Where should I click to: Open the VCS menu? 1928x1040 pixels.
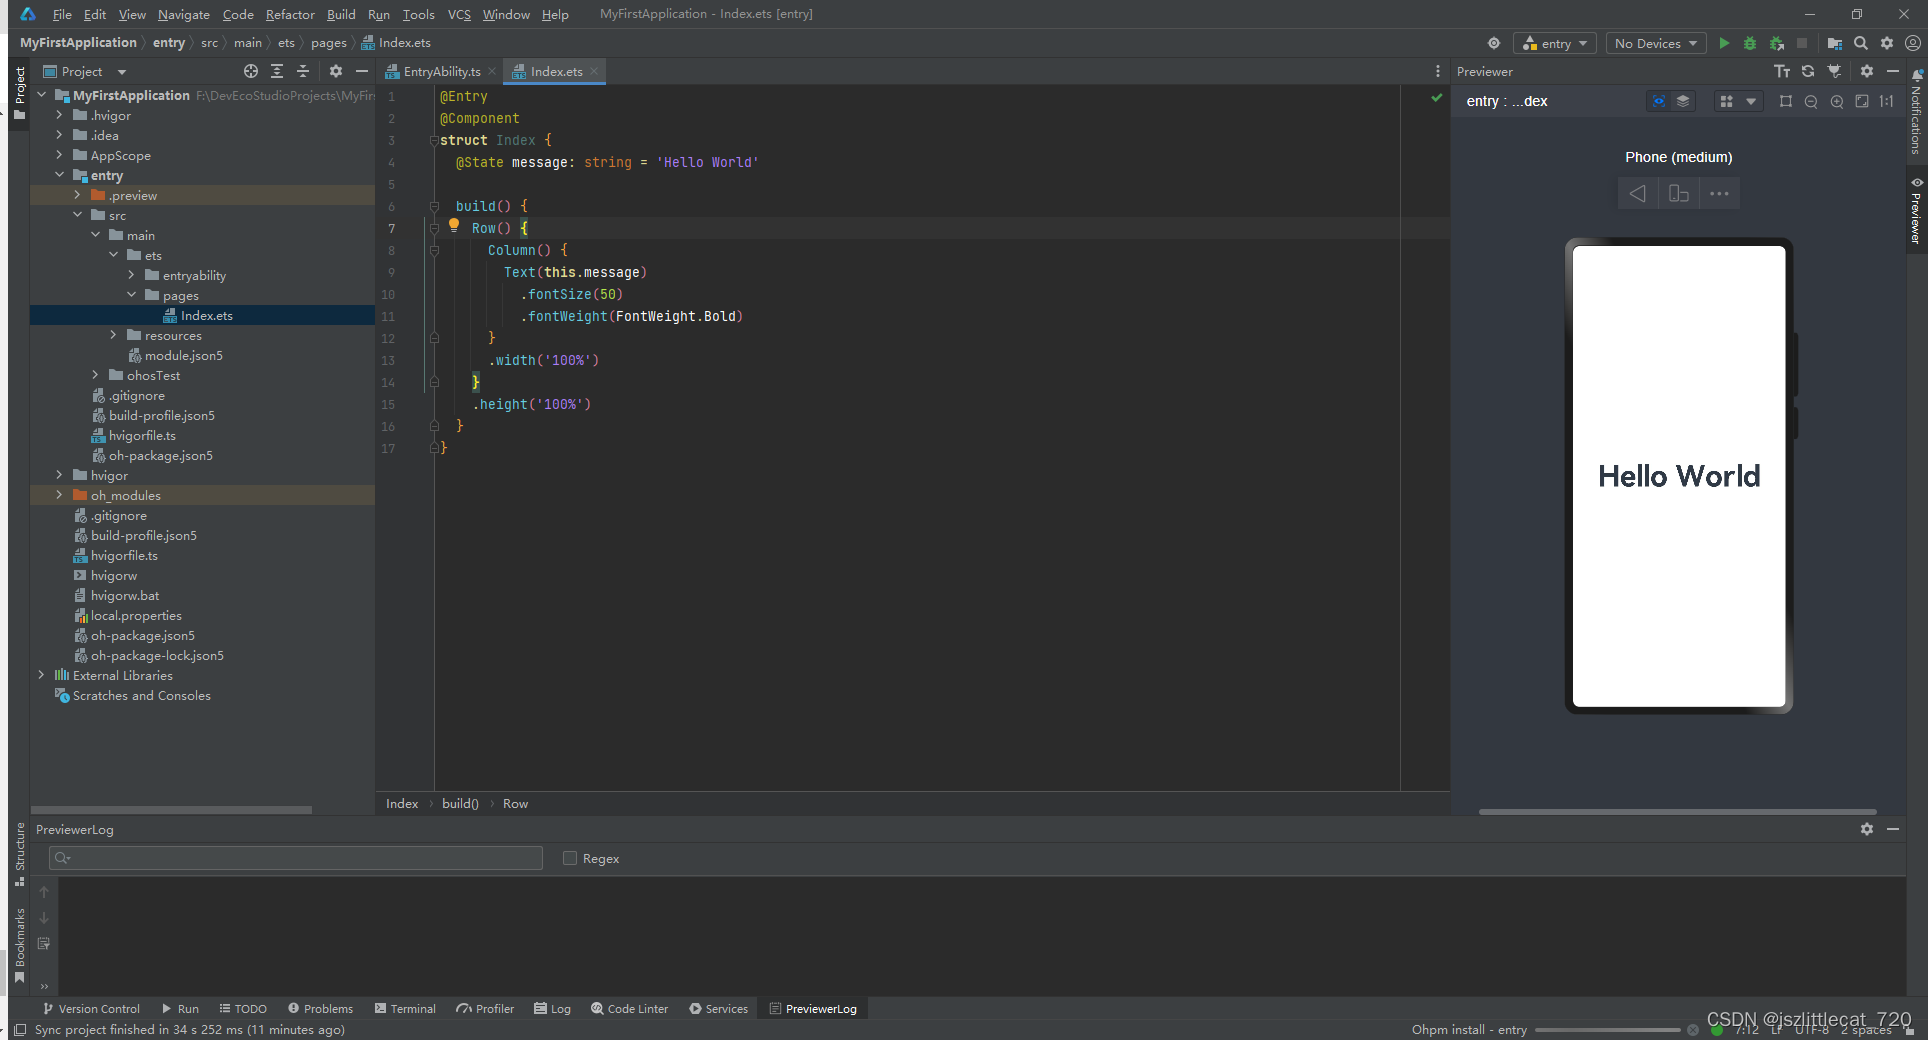pyautogui.click(x=459, y=14)
